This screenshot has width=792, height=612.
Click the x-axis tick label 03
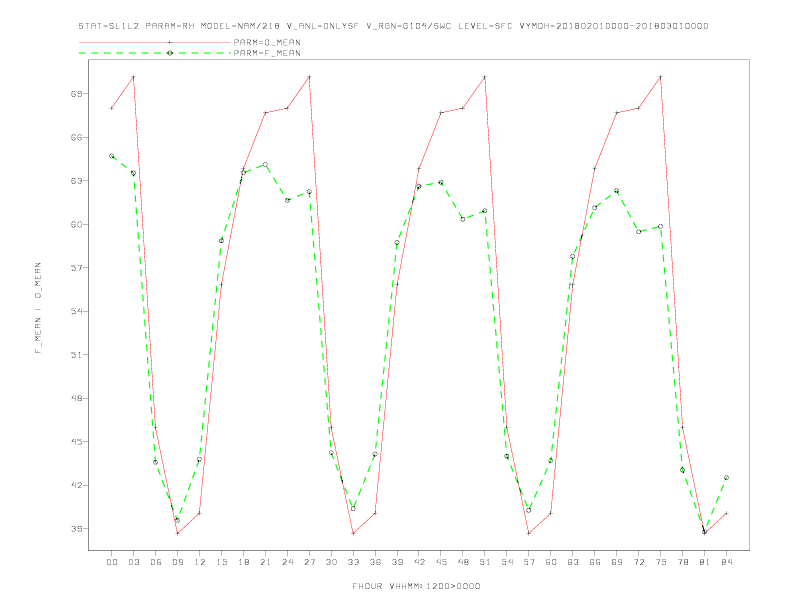pos(133,562)
